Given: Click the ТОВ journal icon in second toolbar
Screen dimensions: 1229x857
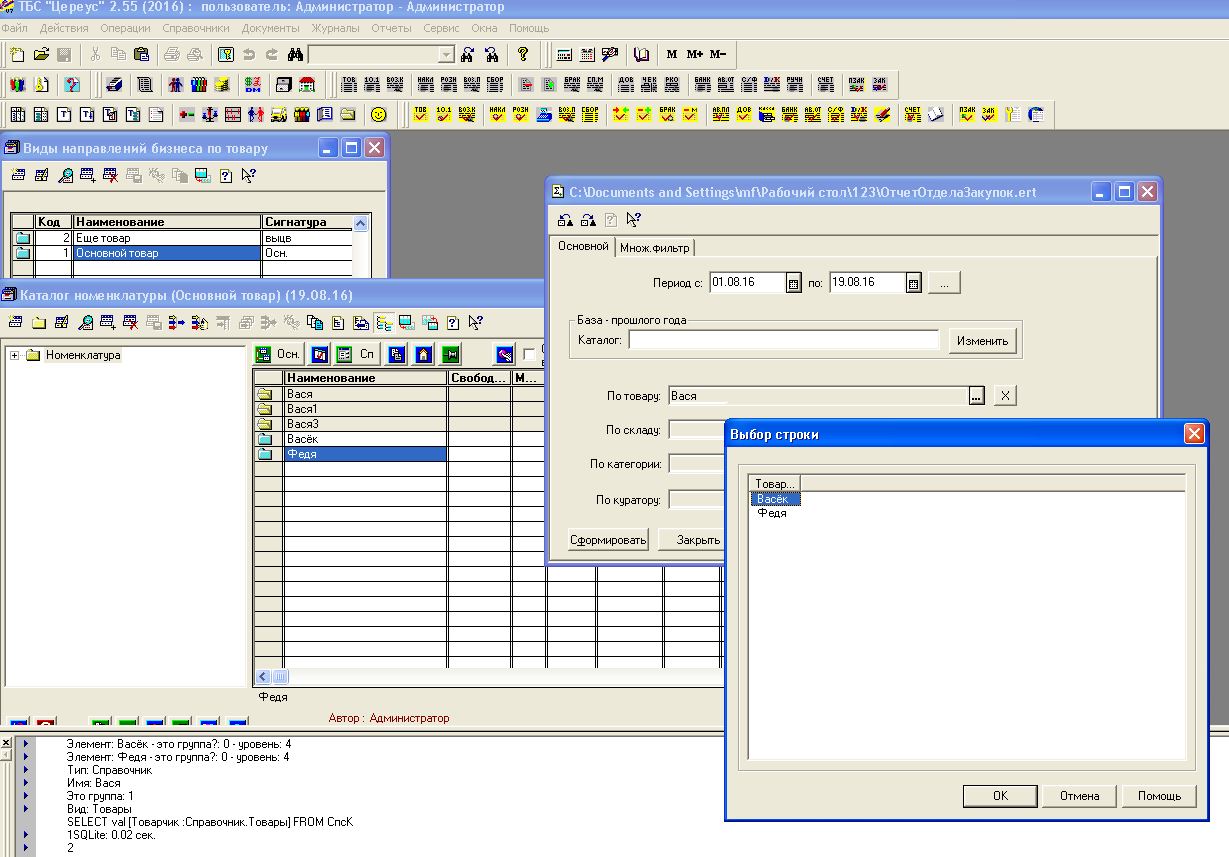Looking at the screenshot, I should coord(349,84).
